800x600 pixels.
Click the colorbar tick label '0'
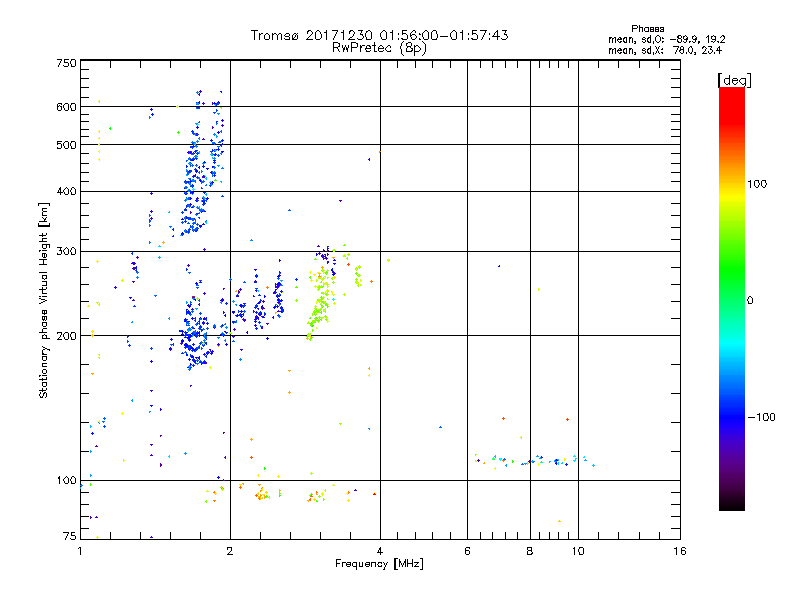point(750,301)
